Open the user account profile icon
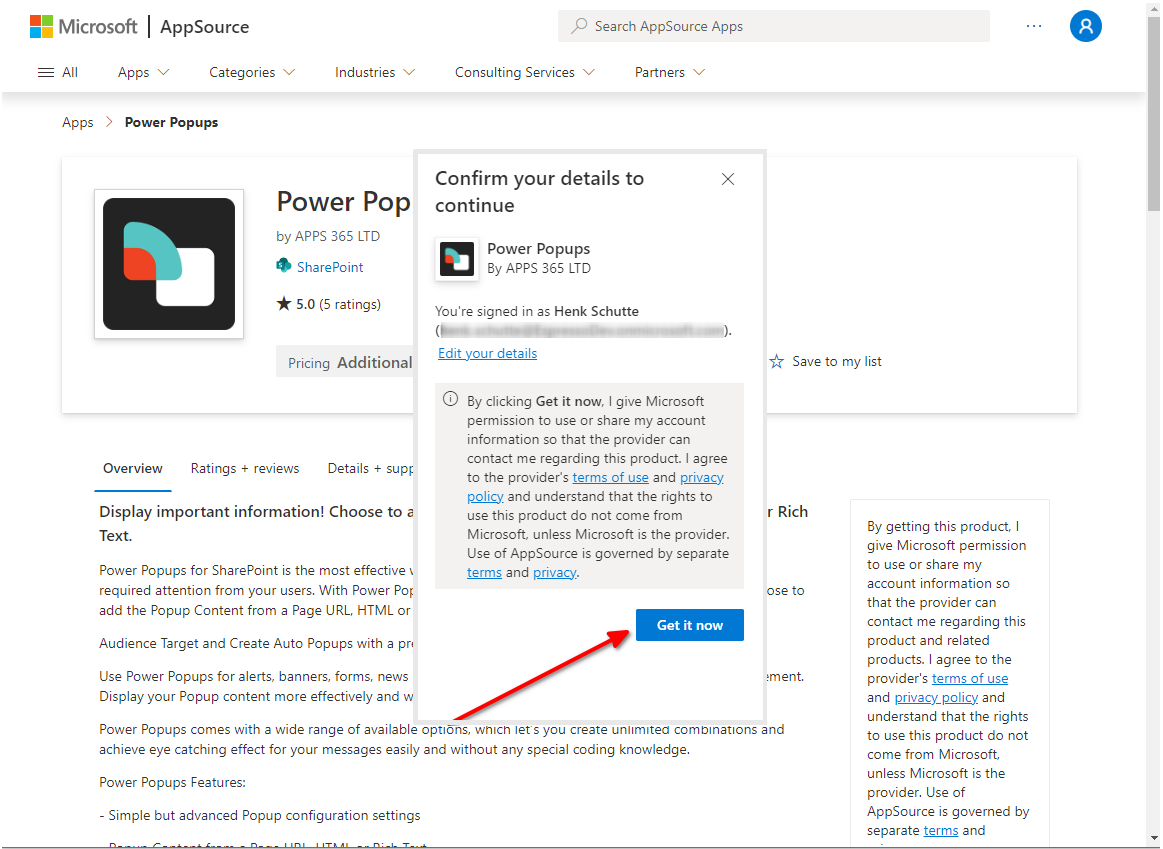This screenshot has height=849, width=1163. click(1085, 27)
